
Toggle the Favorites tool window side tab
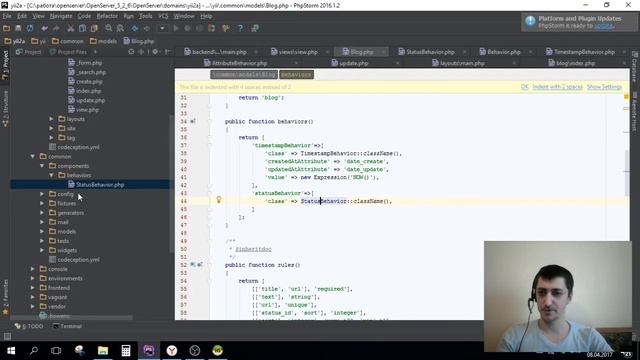[x=5, y=297]
